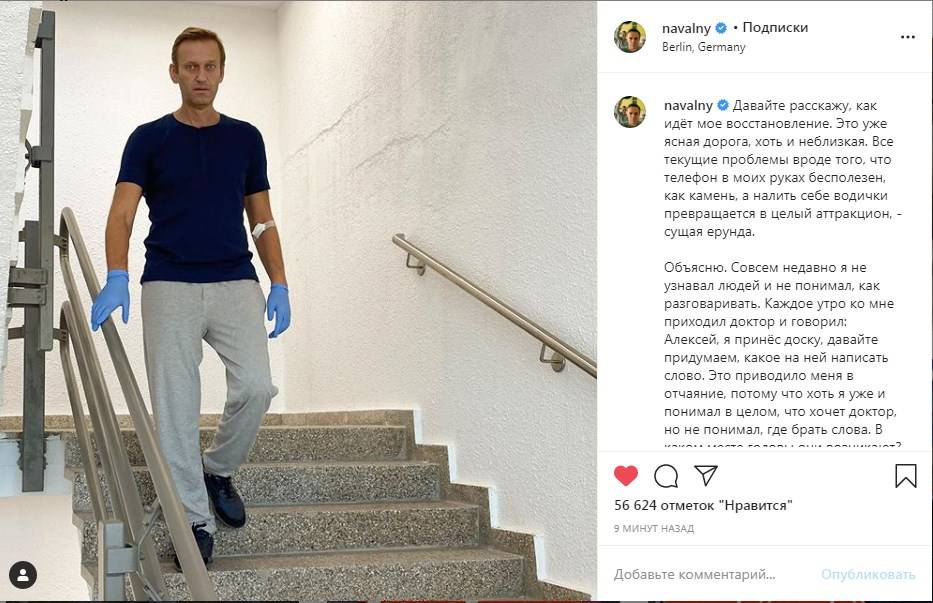Click the 9 минут назад timestamp
Screen dimensions: 933x603
(654, 528)
